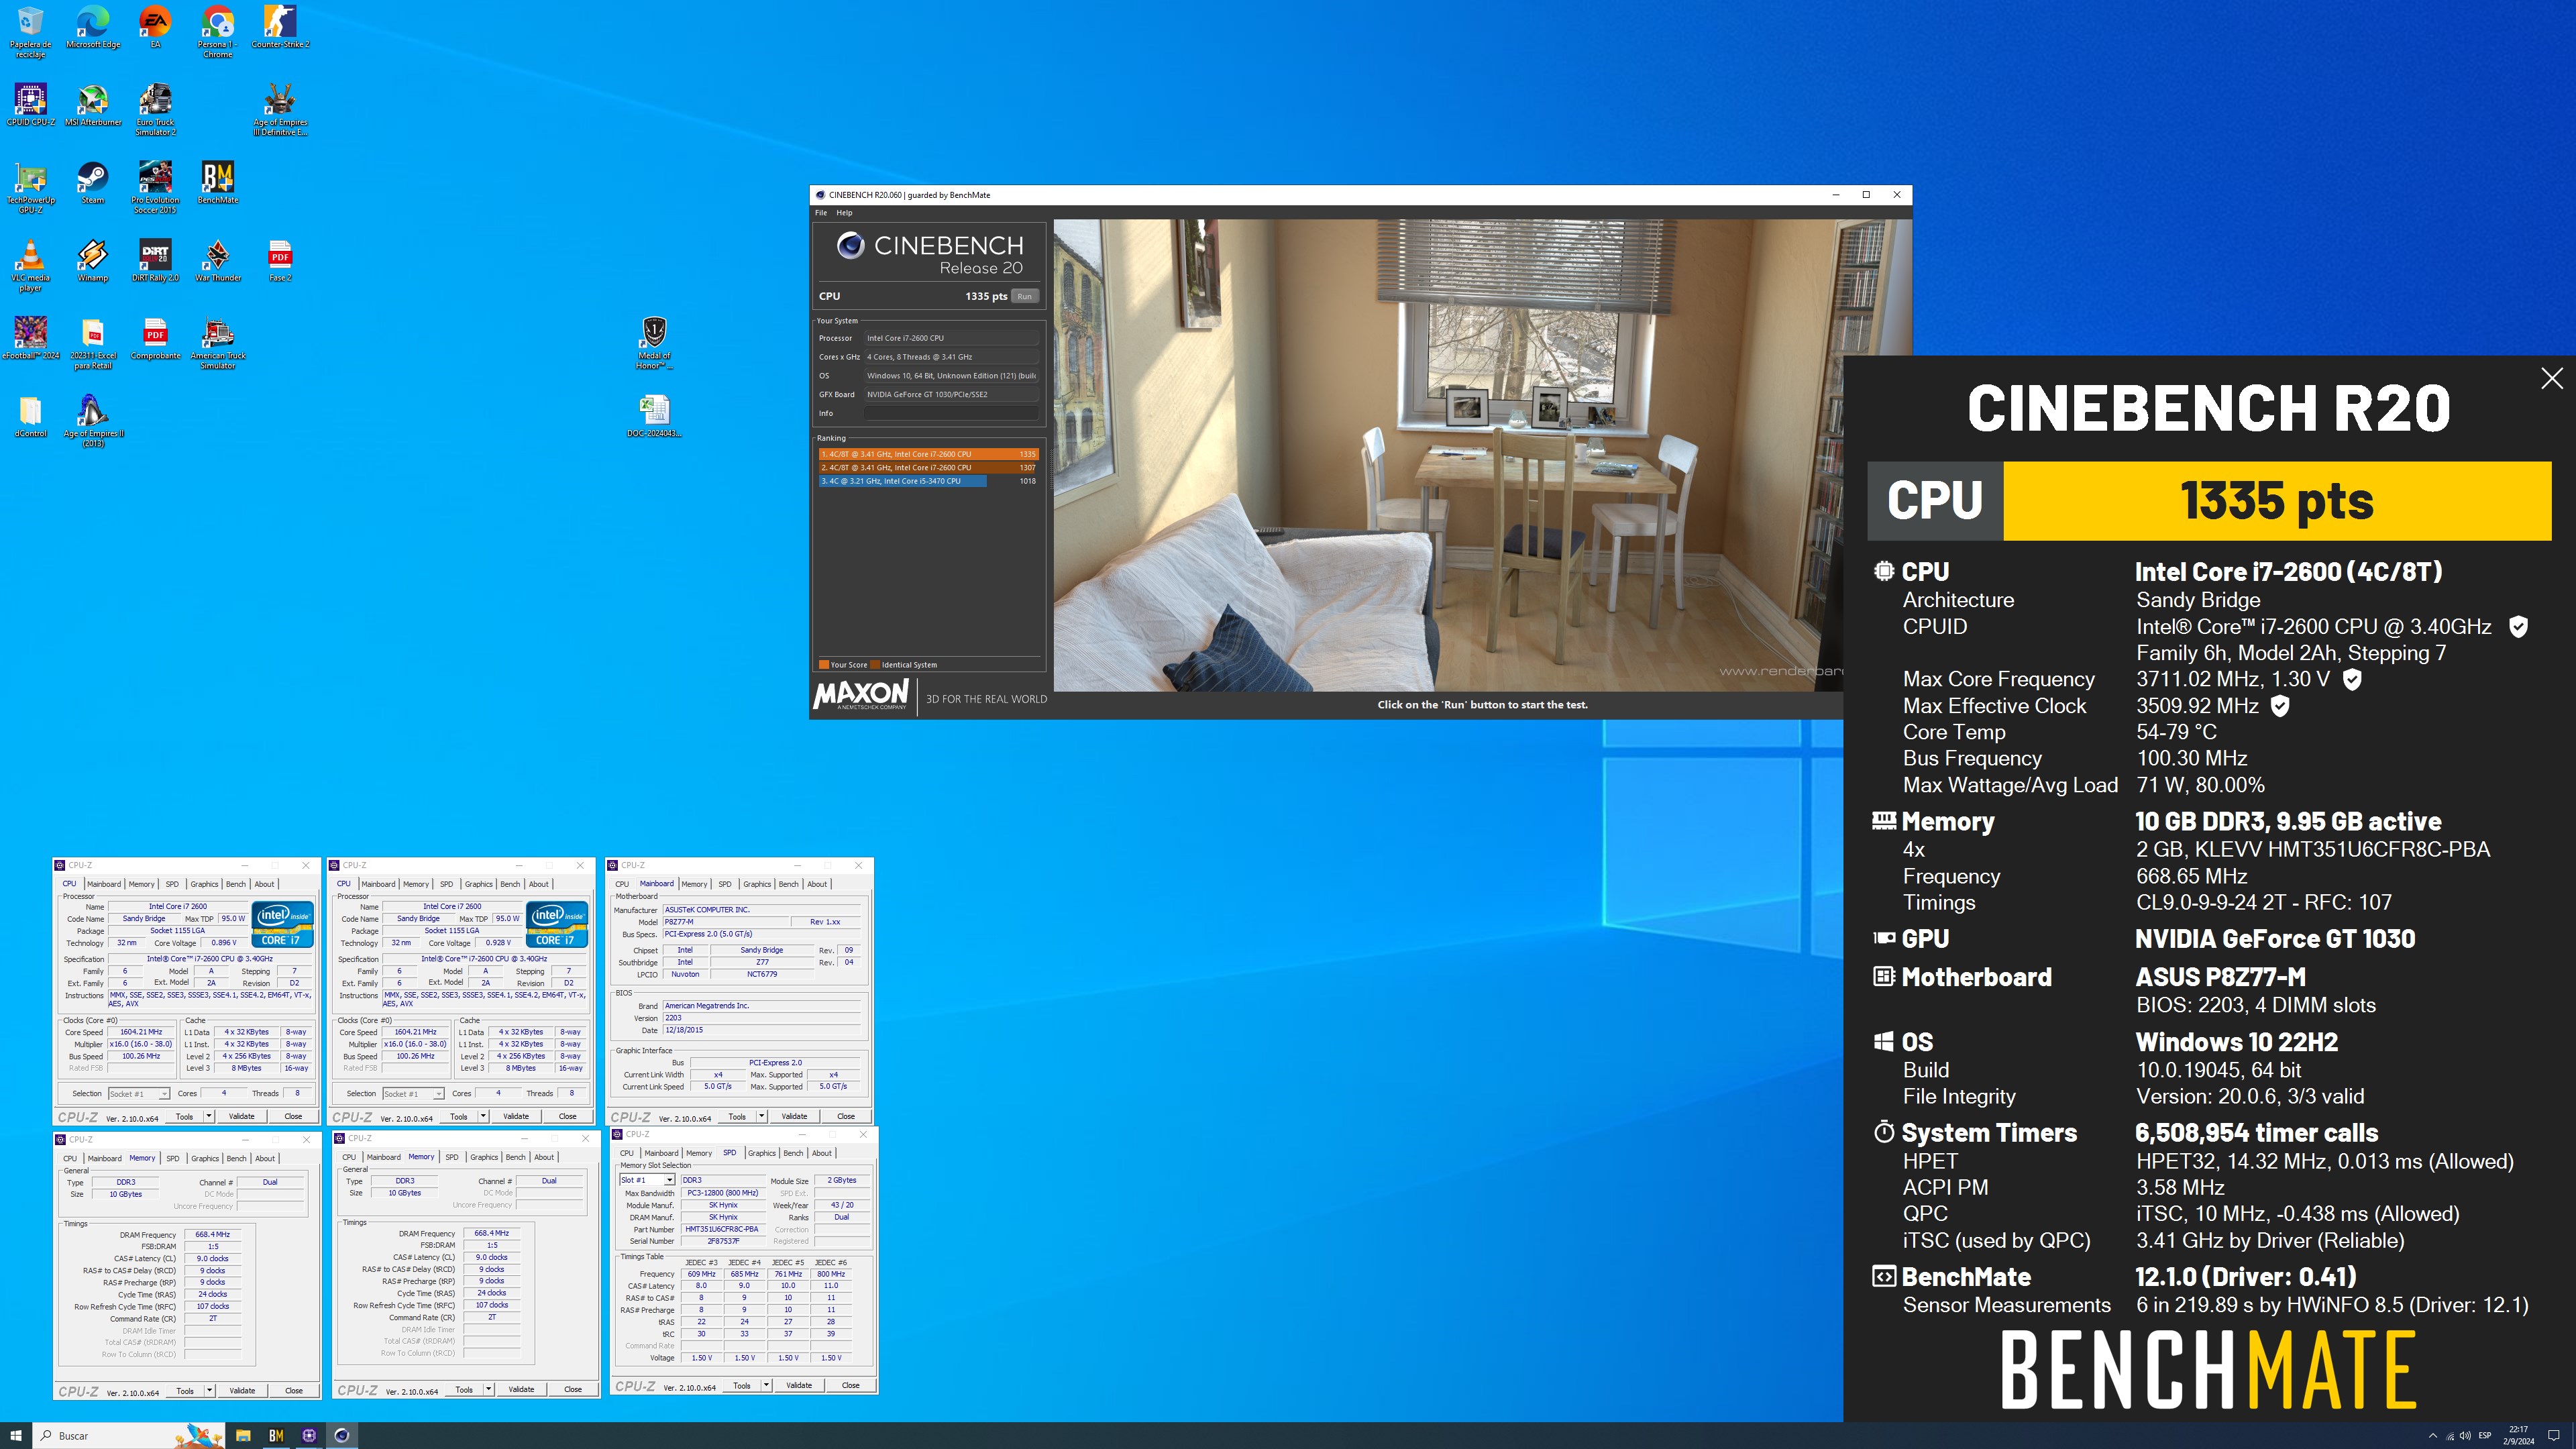Click the Cinebench Info field

coord(951,413)
